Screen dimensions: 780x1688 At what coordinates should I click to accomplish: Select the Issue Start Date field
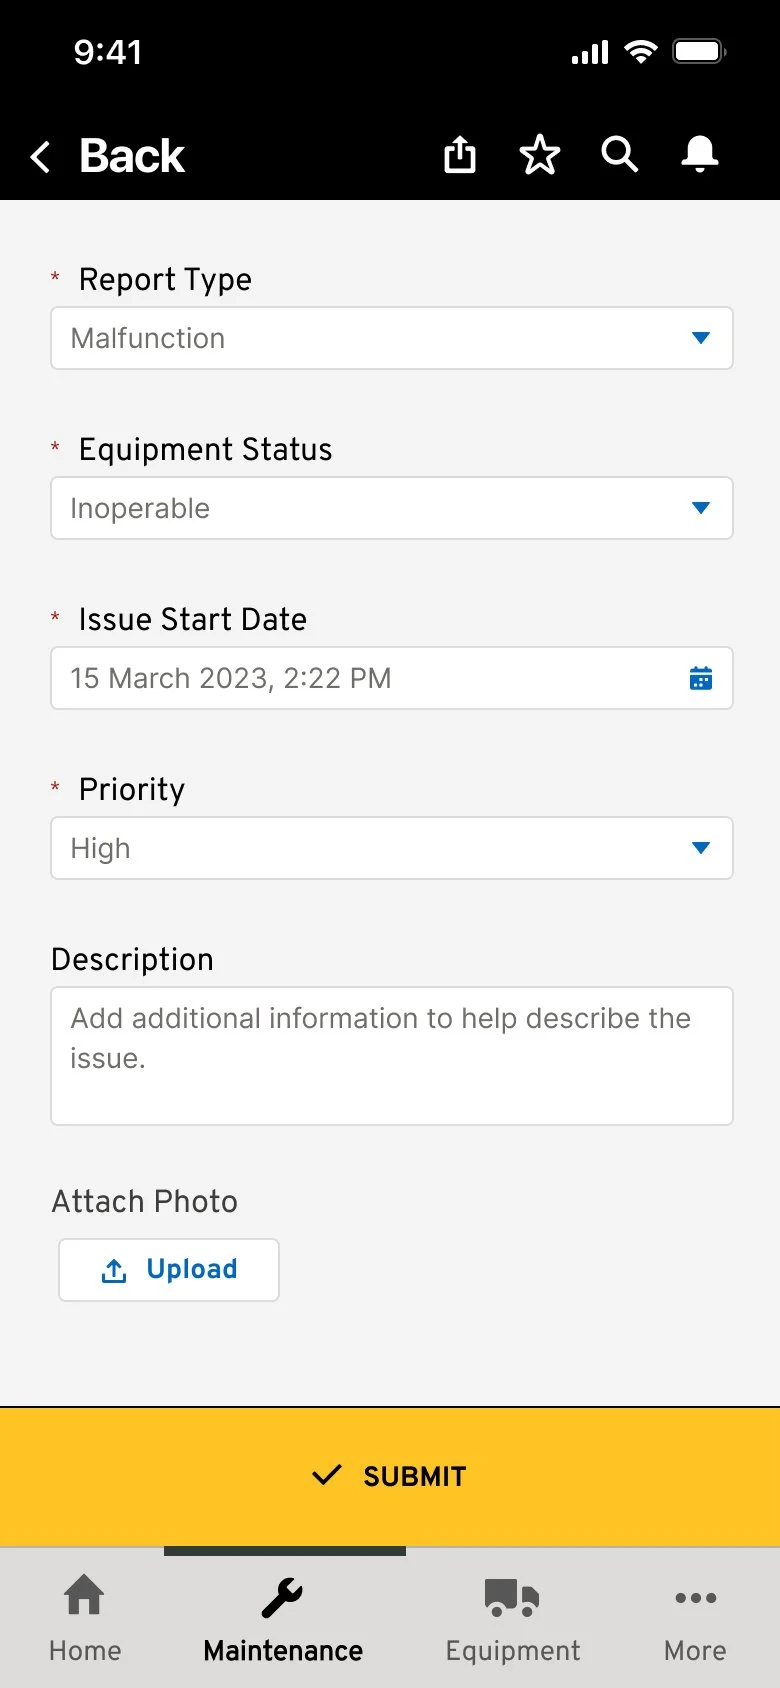point(392,678)
